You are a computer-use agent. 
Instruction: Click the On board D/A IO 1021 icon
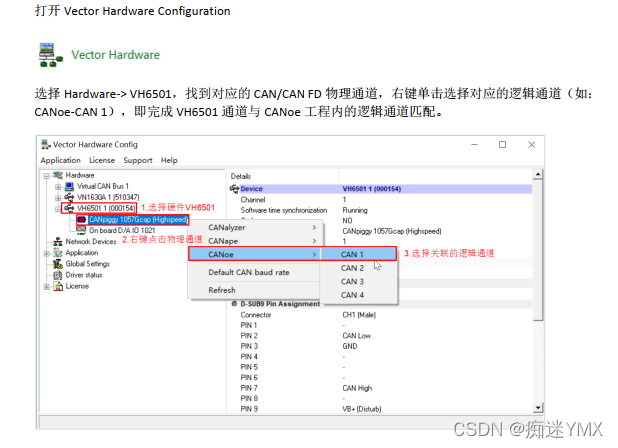[x=82, y=230]
